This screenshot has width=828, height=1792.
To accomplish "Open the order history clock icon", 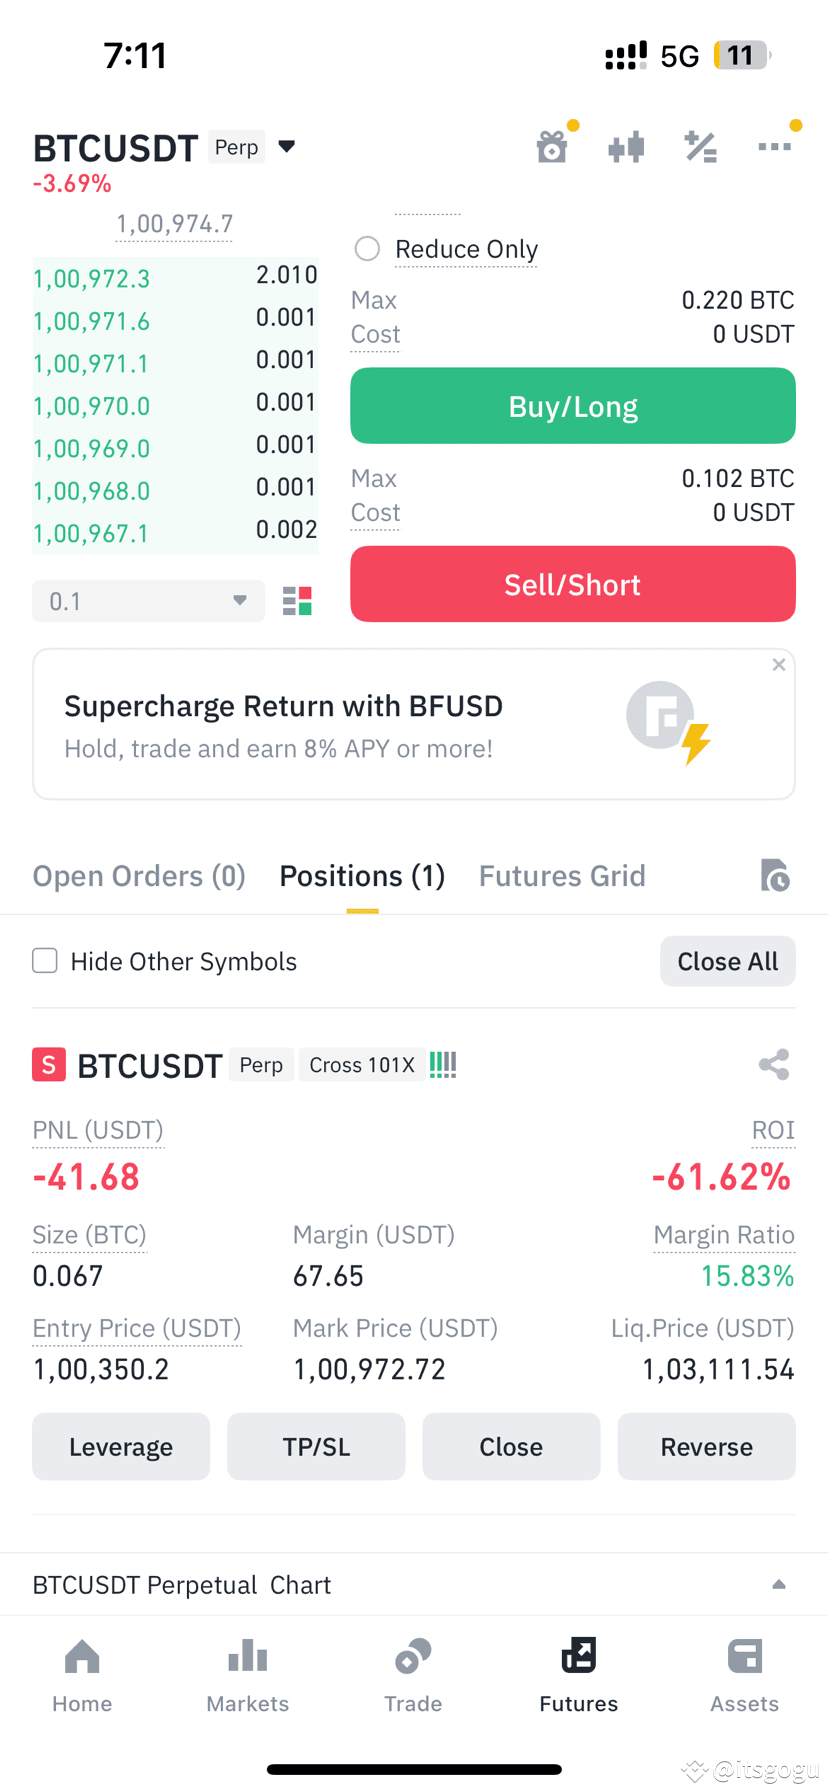I will (775, 875).
